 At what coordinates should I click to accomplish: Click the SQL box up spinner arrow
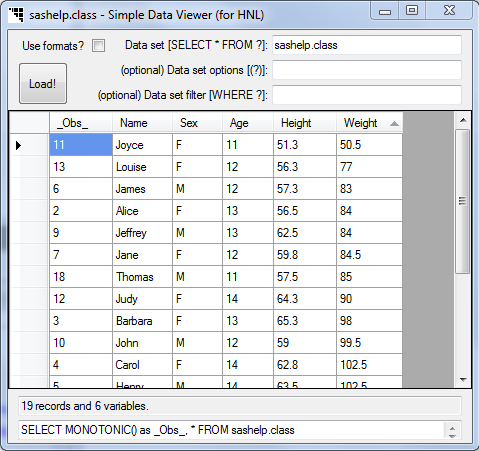[452, 428]
